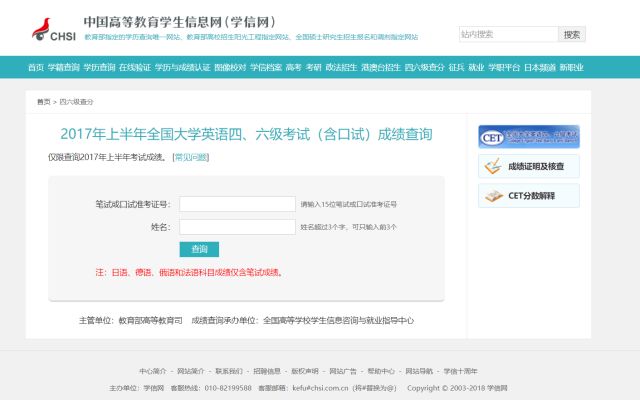Screen dimensions: 640x400
Task: Click the 姓名超过3个字 hint text
Action: tap(349, 227)
